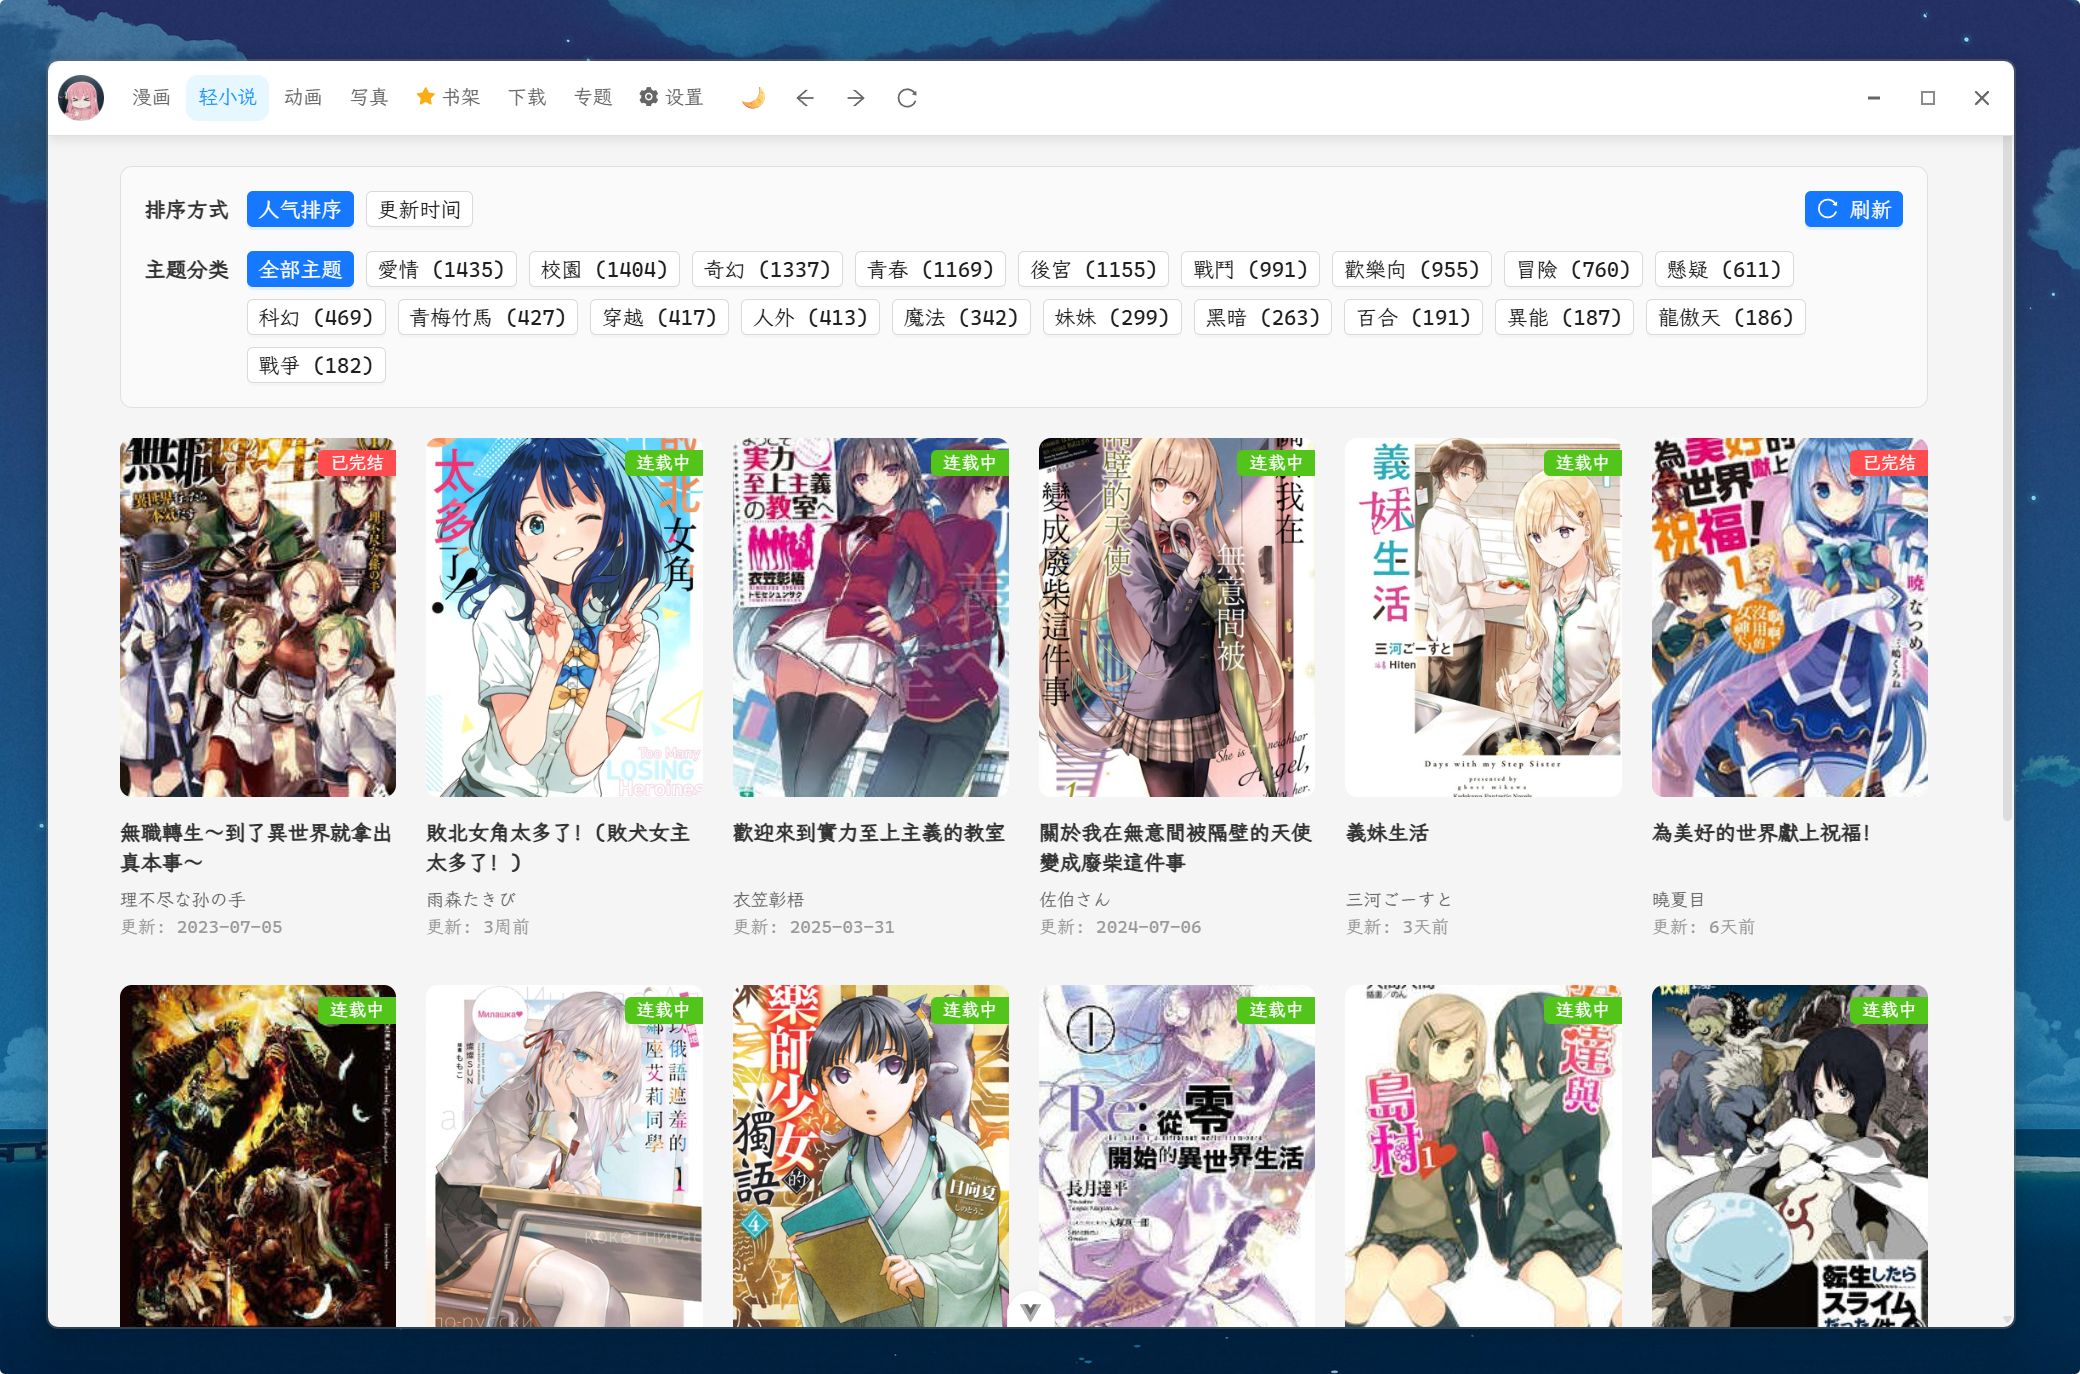Go back using the left arrow
The image size is (2080, 1374).
805,97
